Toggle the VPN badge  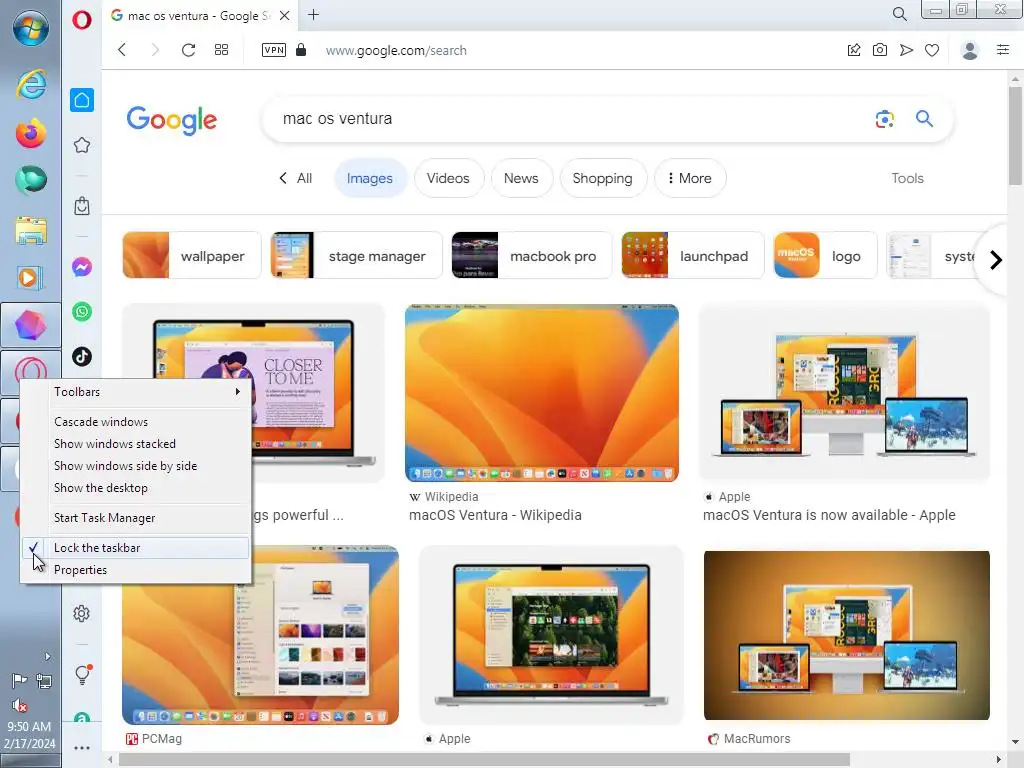click(x=274, y=50)
